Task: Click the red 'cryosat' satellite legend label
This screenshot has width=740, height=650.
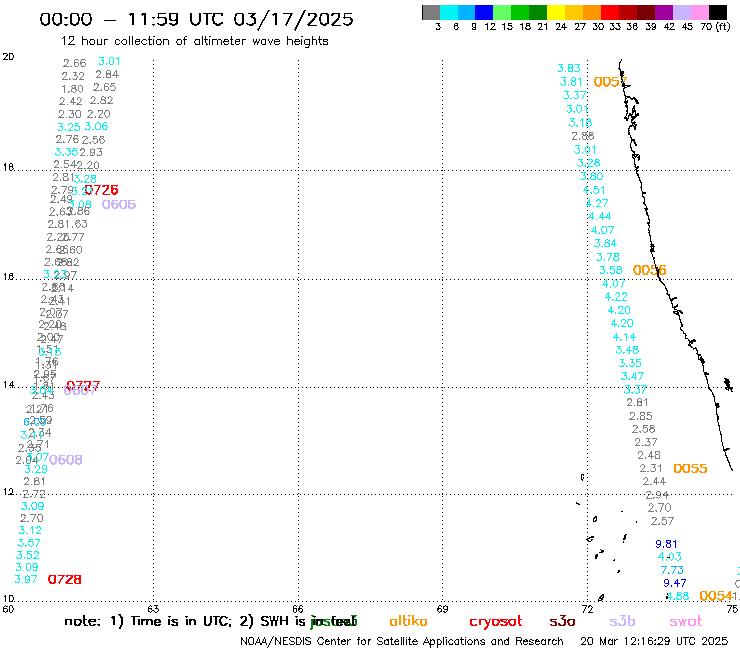Action: [x=496, y=621]
